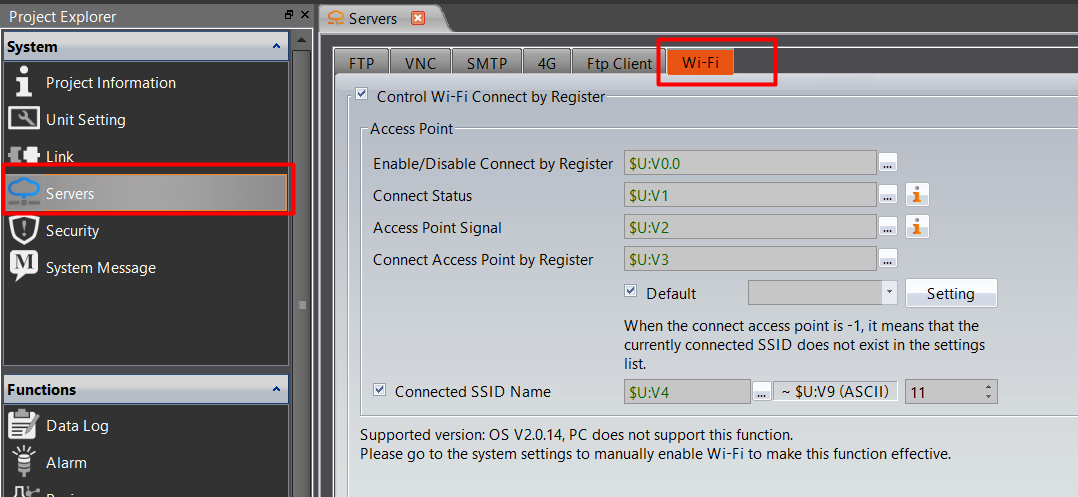Screen dimensions: 1078x497
Task: Open the Default access point dropdown
Action: pos(889,293)
